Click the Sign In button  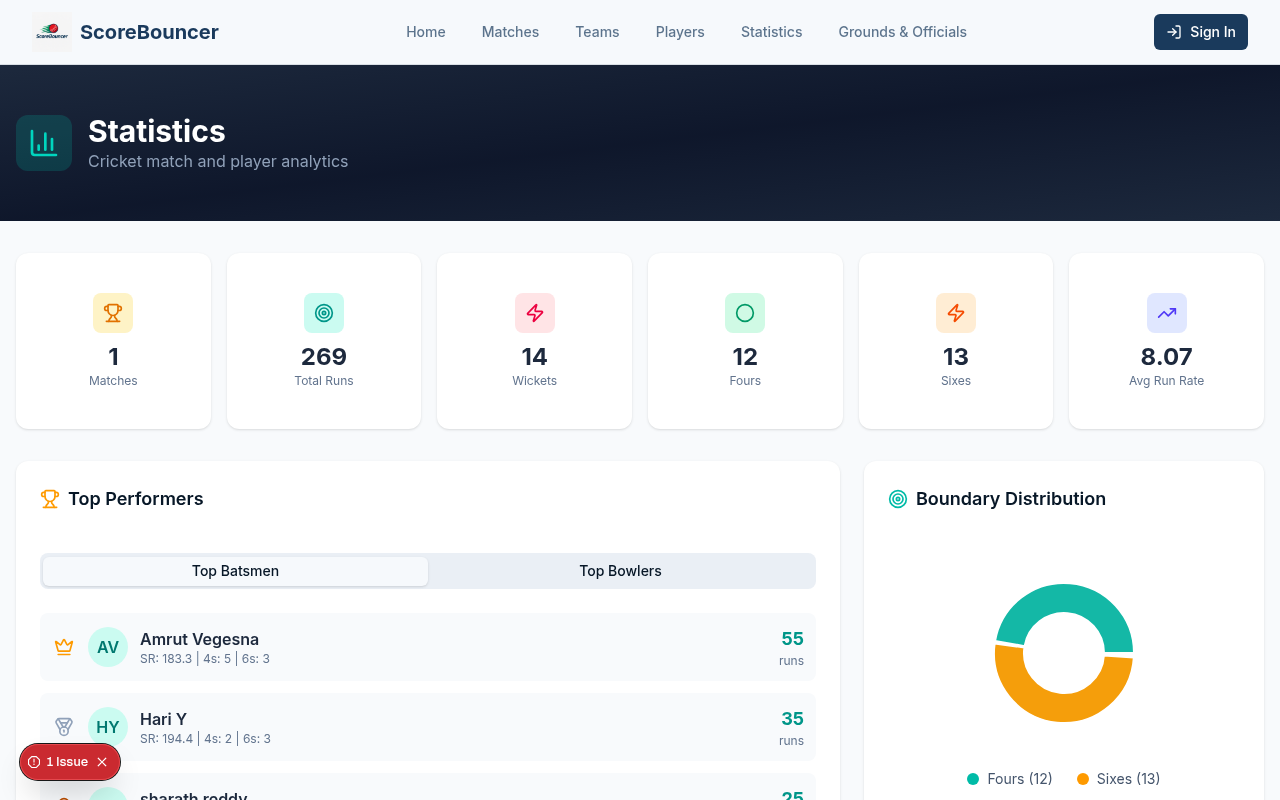(x=1201, y=32)
